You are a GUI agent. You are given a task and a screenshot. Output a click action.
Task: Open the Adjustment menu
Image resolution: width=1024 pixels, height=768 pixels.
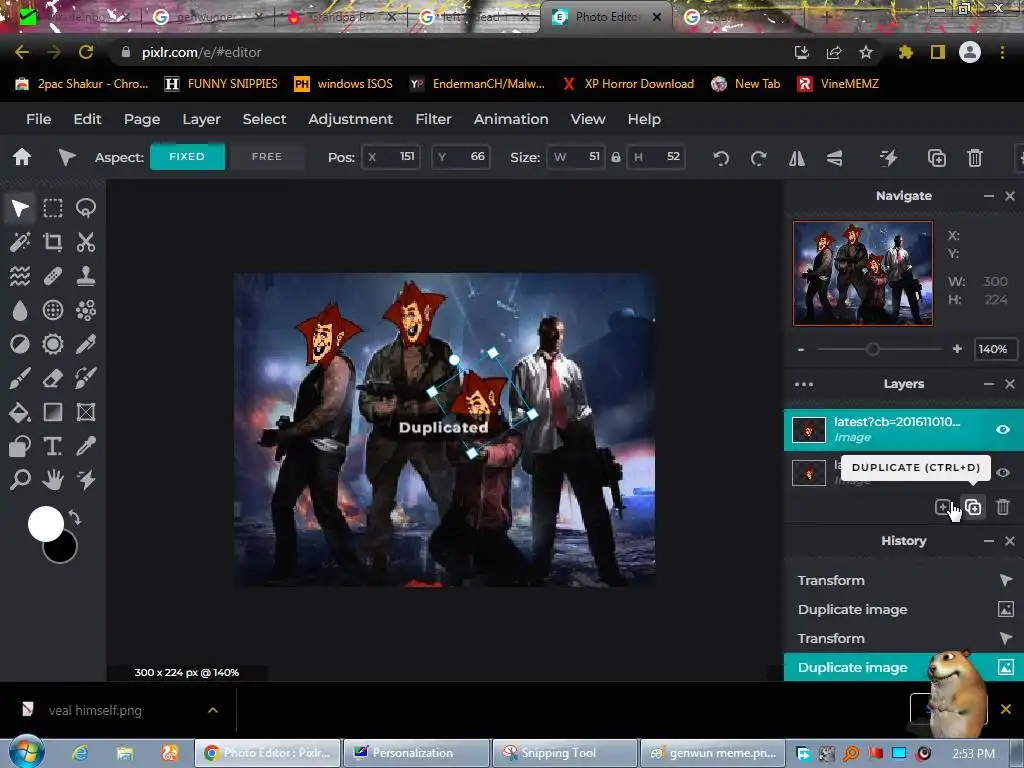[x=351, y=119]
